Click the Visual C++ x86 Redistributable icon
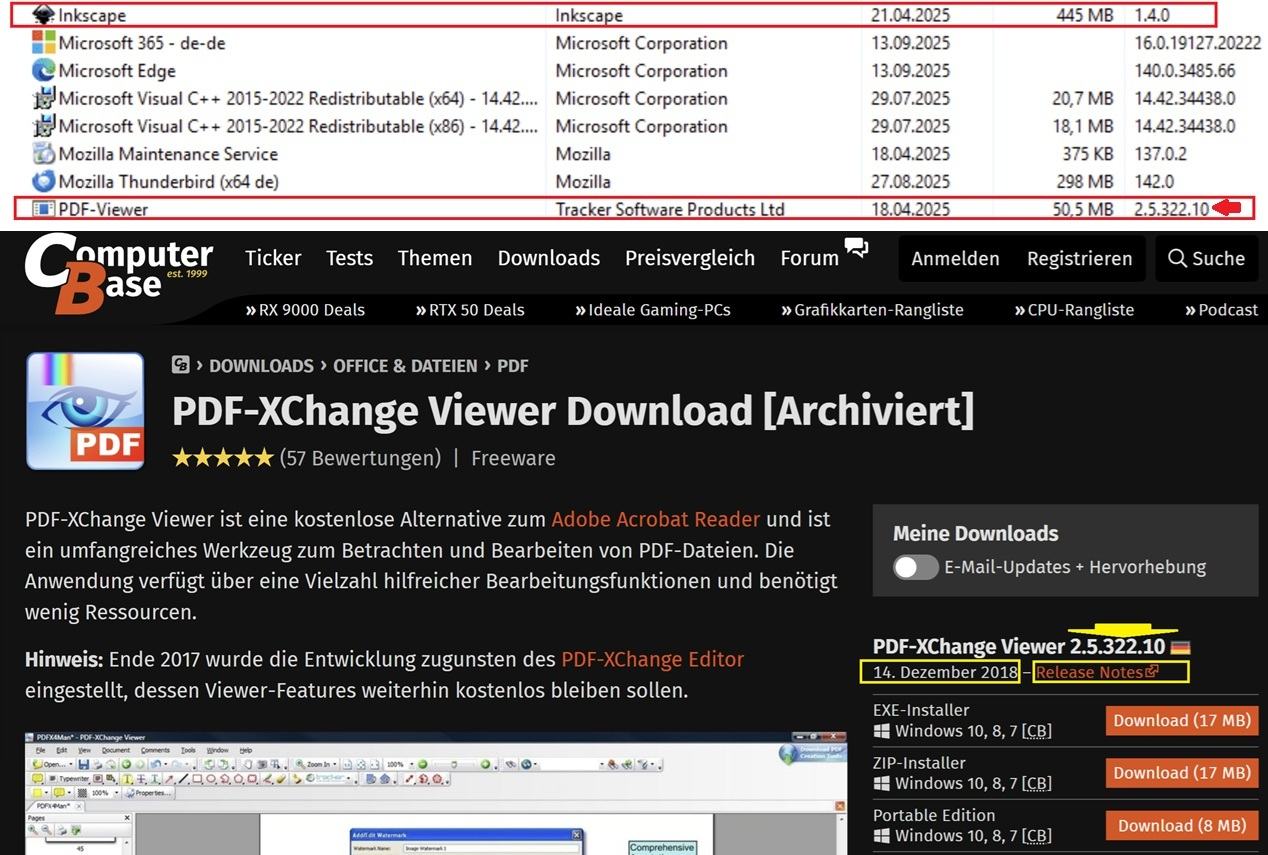 [43, 126]
